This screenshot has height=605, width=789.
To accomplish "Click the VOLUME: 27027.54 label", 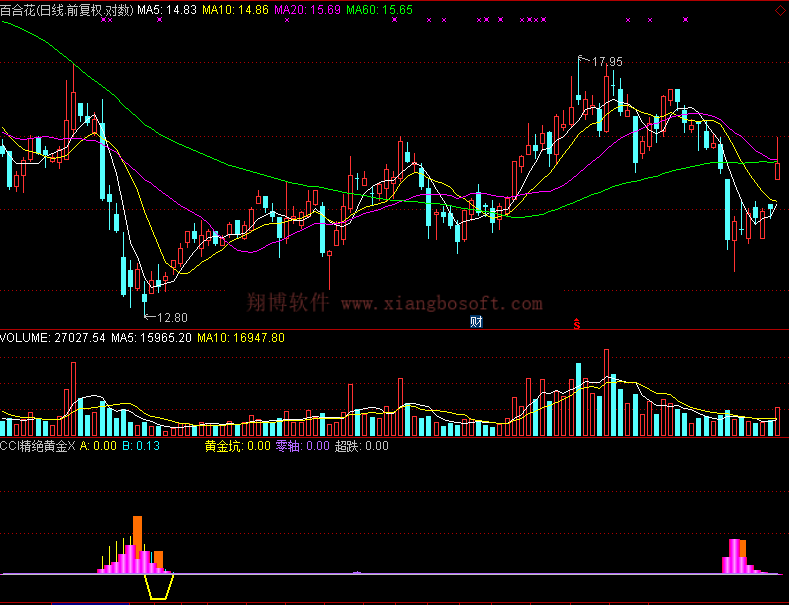I will coord(53,338).
